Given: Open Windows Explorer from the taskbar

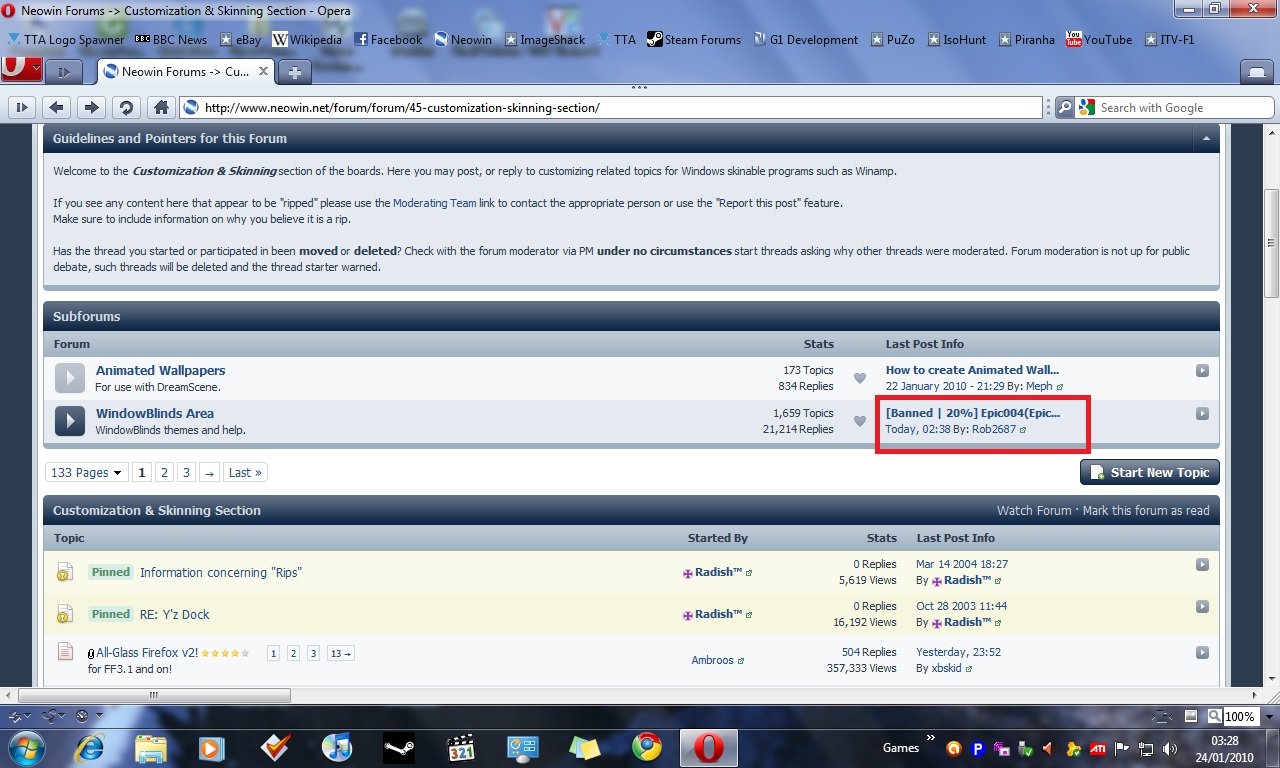Looking at the screenshot, I should (151, 748).
